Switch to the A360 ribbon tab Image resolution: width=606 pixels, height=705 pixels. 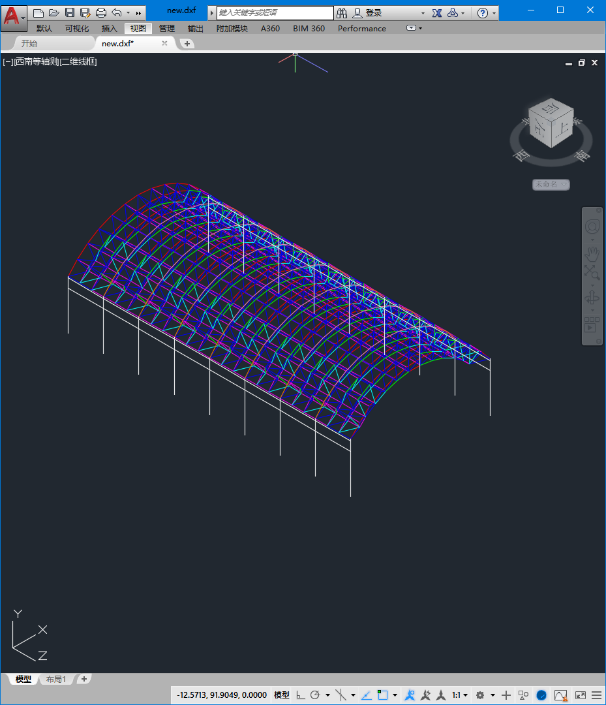(270, 28)
